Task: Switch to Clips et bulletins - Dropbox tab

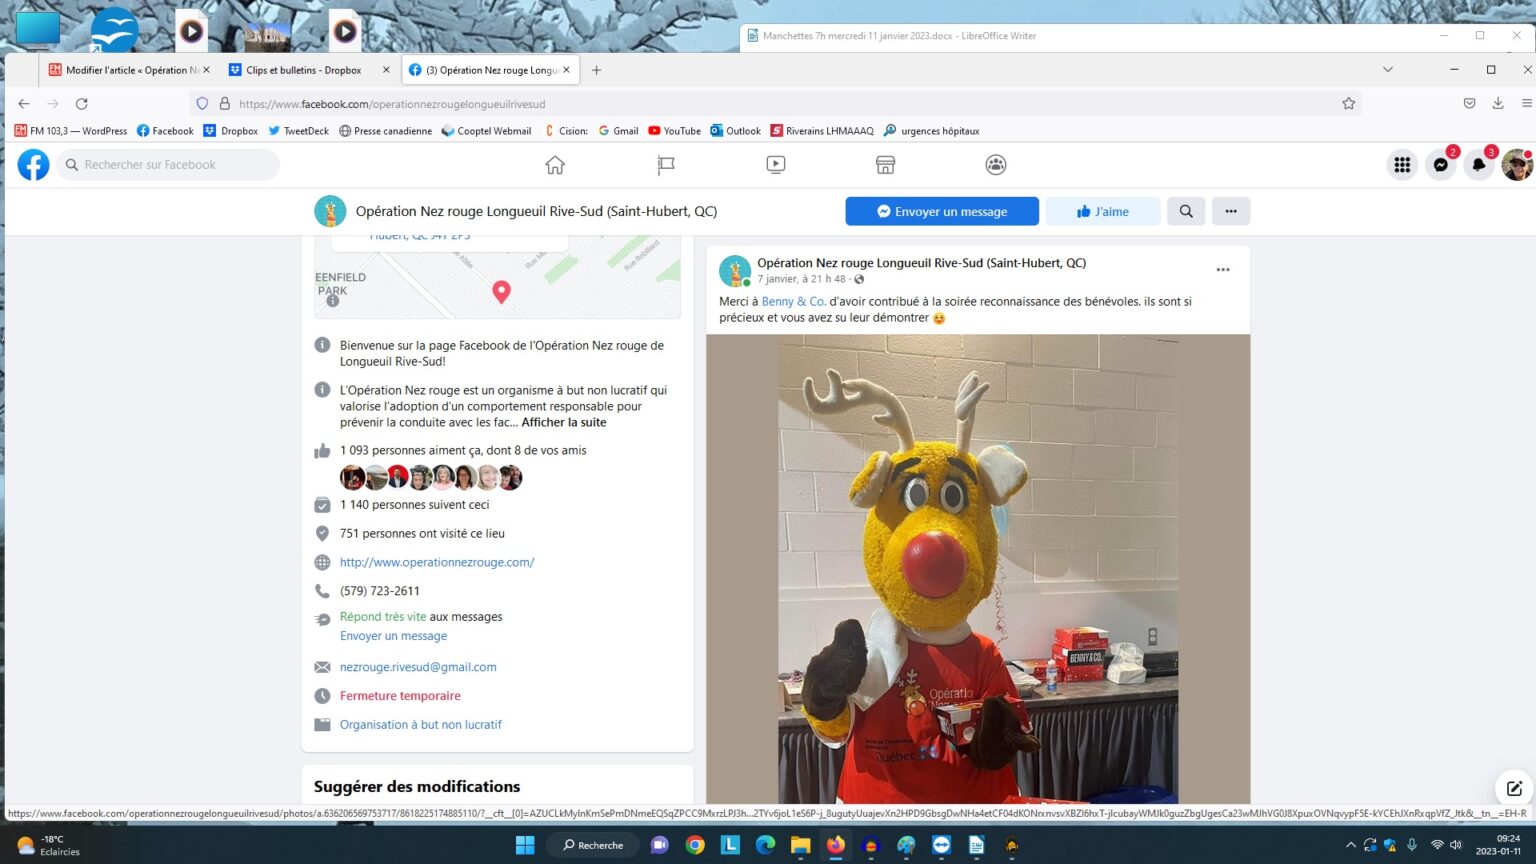Action: coord(303,70)
